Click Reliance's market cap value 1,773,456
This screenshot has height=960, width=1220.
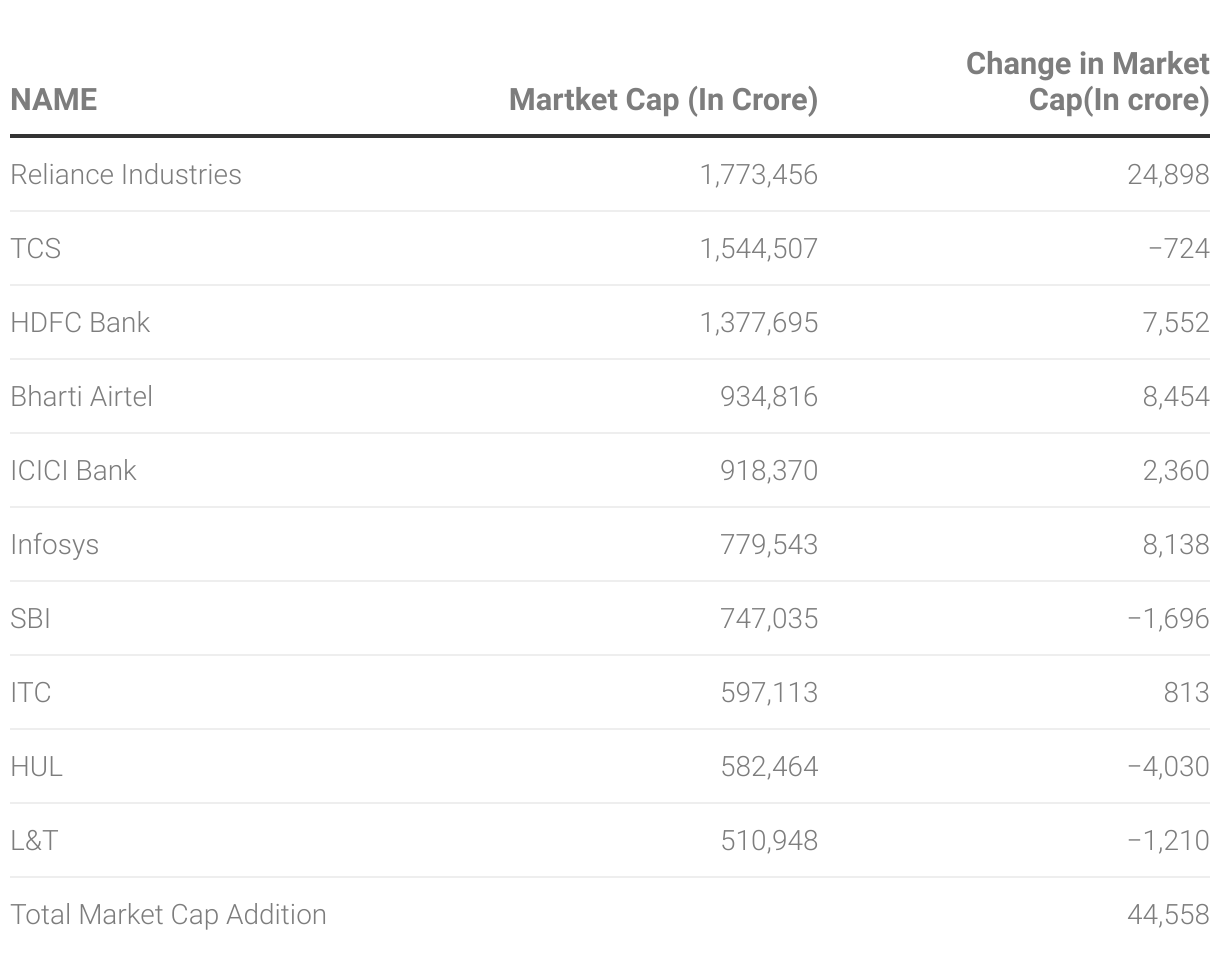coord(758,175)
